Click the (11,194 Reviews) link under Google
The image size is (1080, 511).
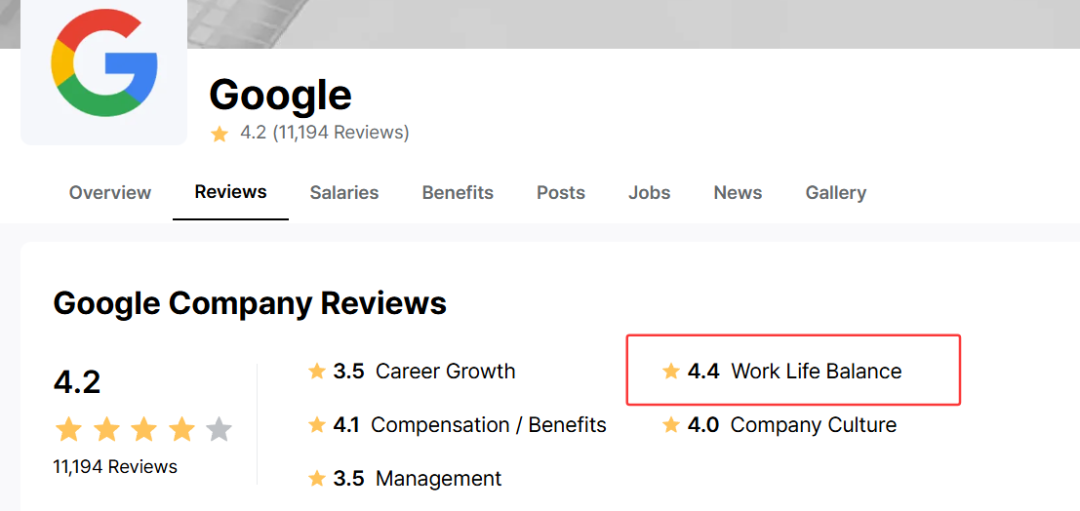click(341, 132)
